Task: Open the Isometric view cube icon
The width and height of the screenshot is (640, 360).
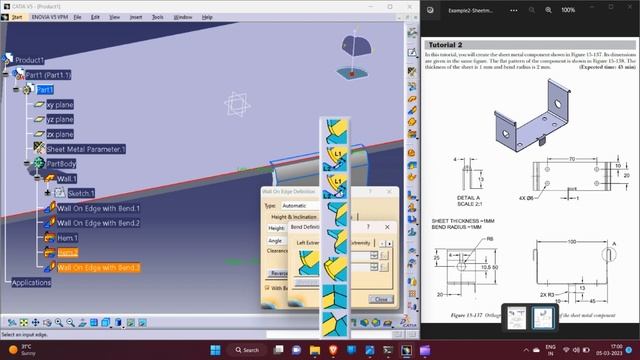Action: pyautogui.click(x=106, y=323)
